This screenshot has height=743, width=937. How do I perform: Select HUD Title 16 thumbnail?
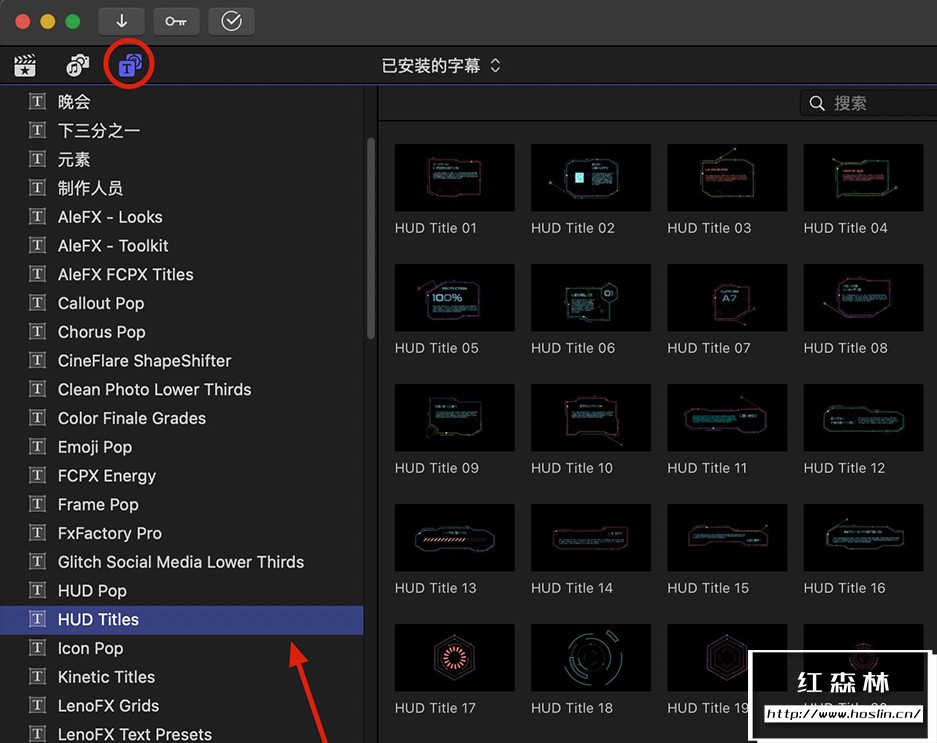click(x=863, y=538)
